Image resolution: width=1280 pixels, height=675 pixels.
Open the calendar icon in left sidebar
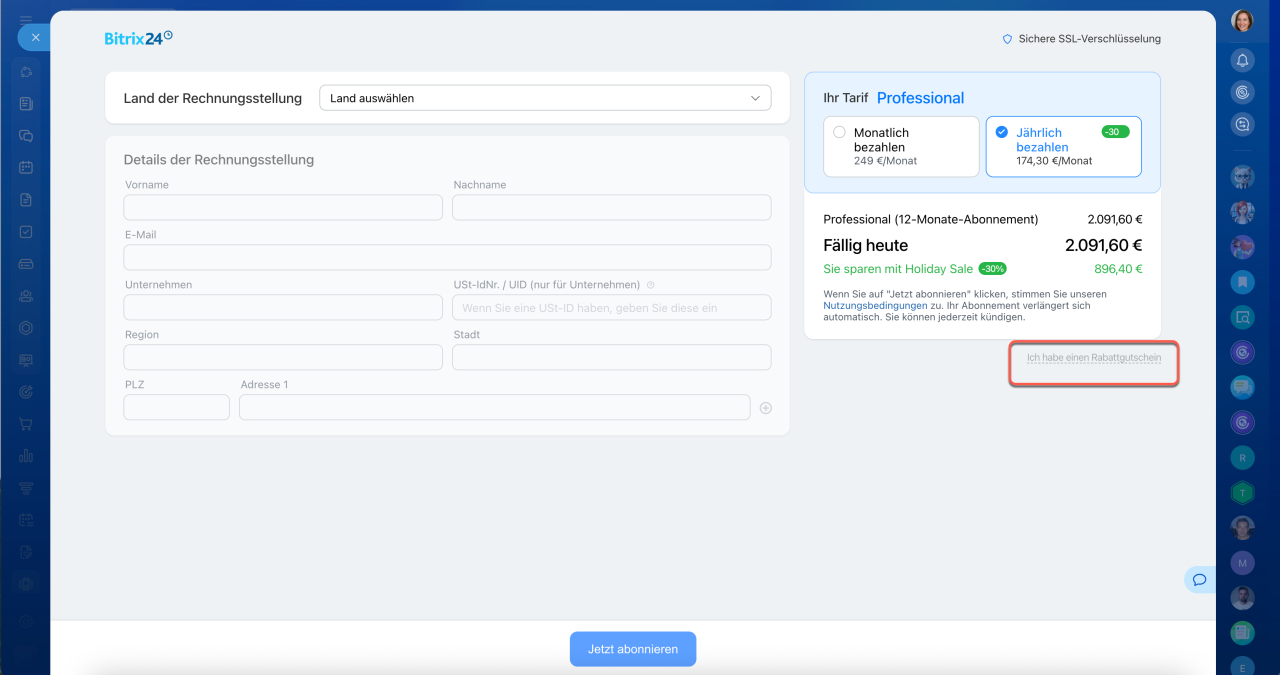click(26, 168)
